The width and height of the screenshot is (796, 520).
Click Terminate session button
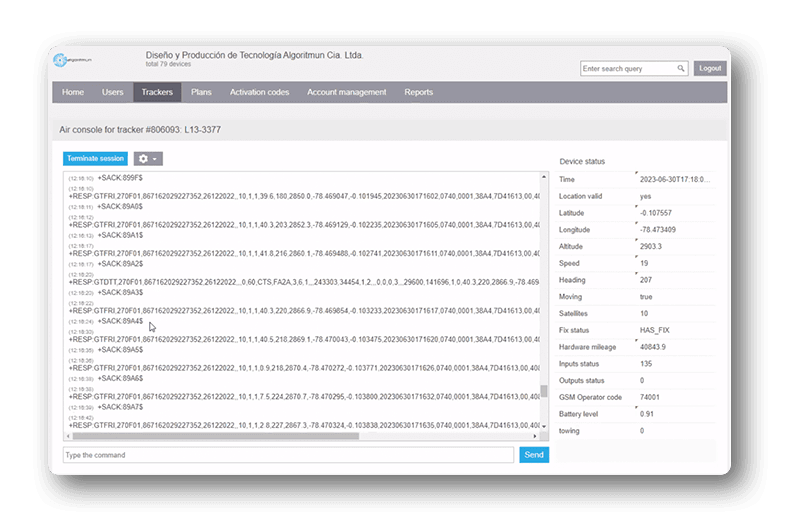point(95,158)
